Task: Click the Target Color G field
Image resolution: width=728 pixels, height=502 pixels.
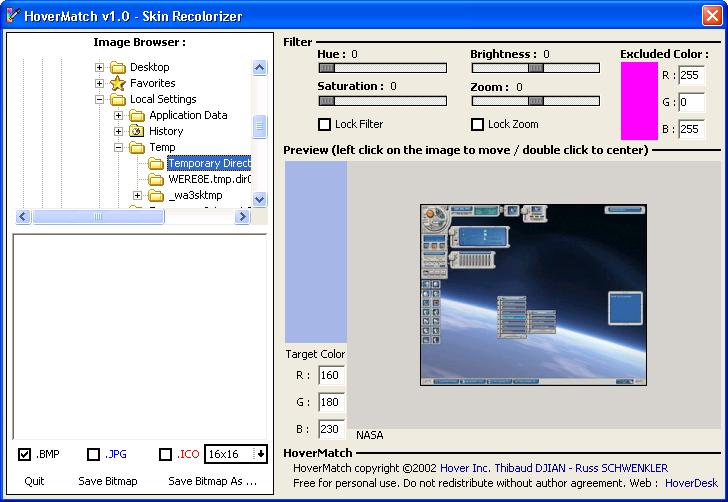Action: tap(332, 402)
